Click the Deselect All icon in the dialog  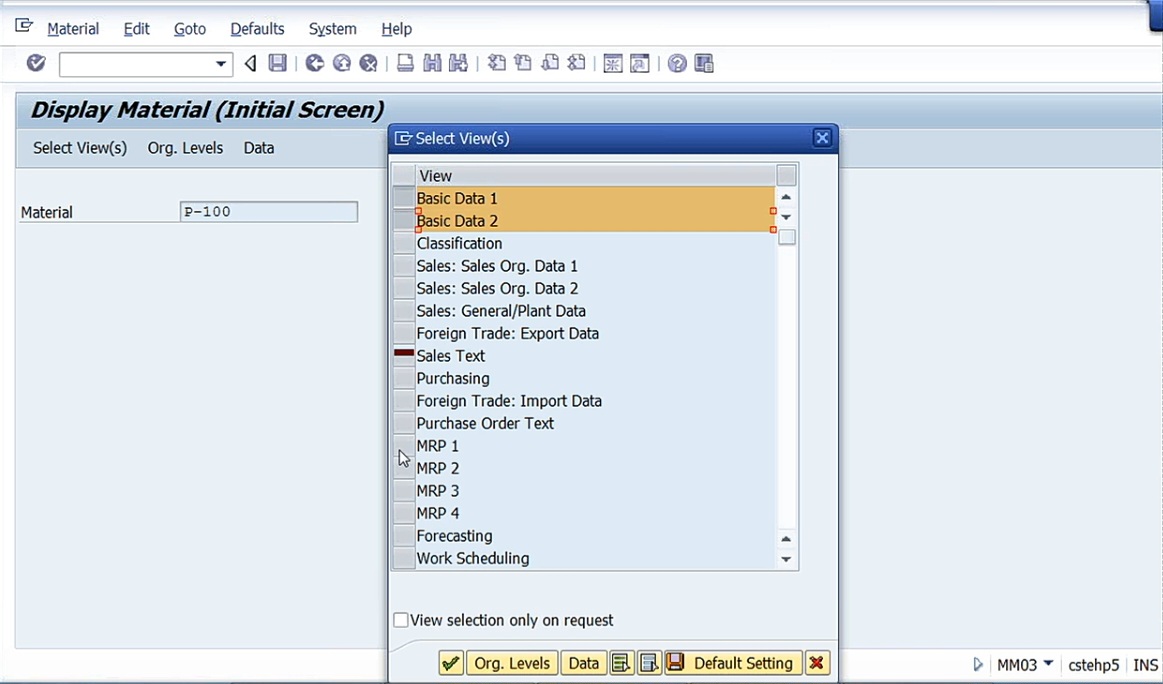click(649, 662)
